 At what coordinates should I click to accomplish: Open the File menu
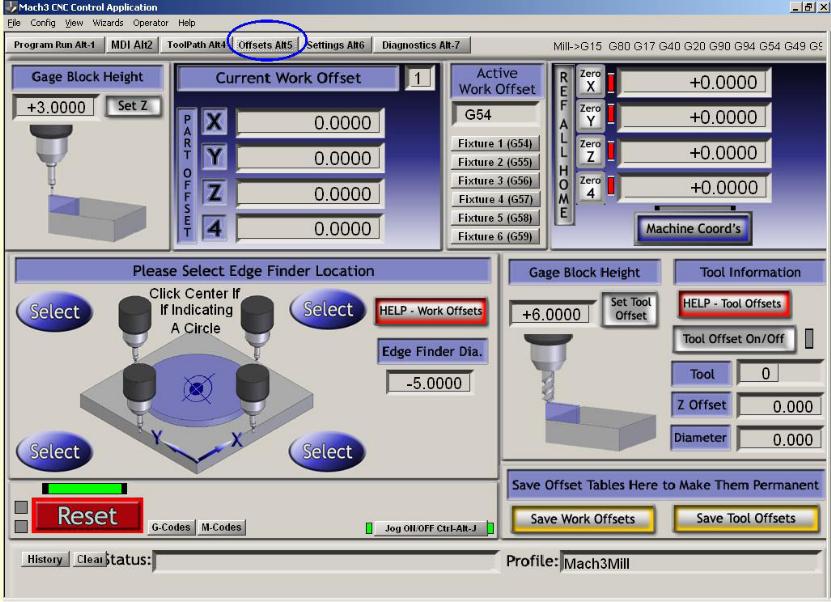[x=14, y=23]
